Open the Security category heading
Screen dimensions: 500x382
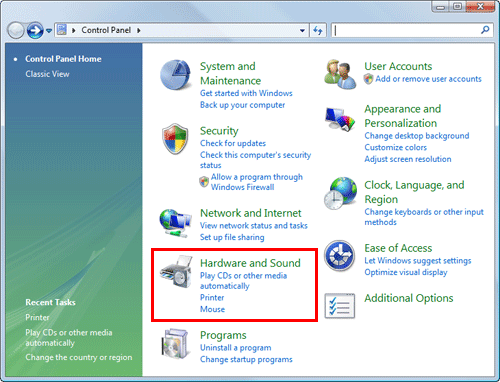tap(219, 131)
